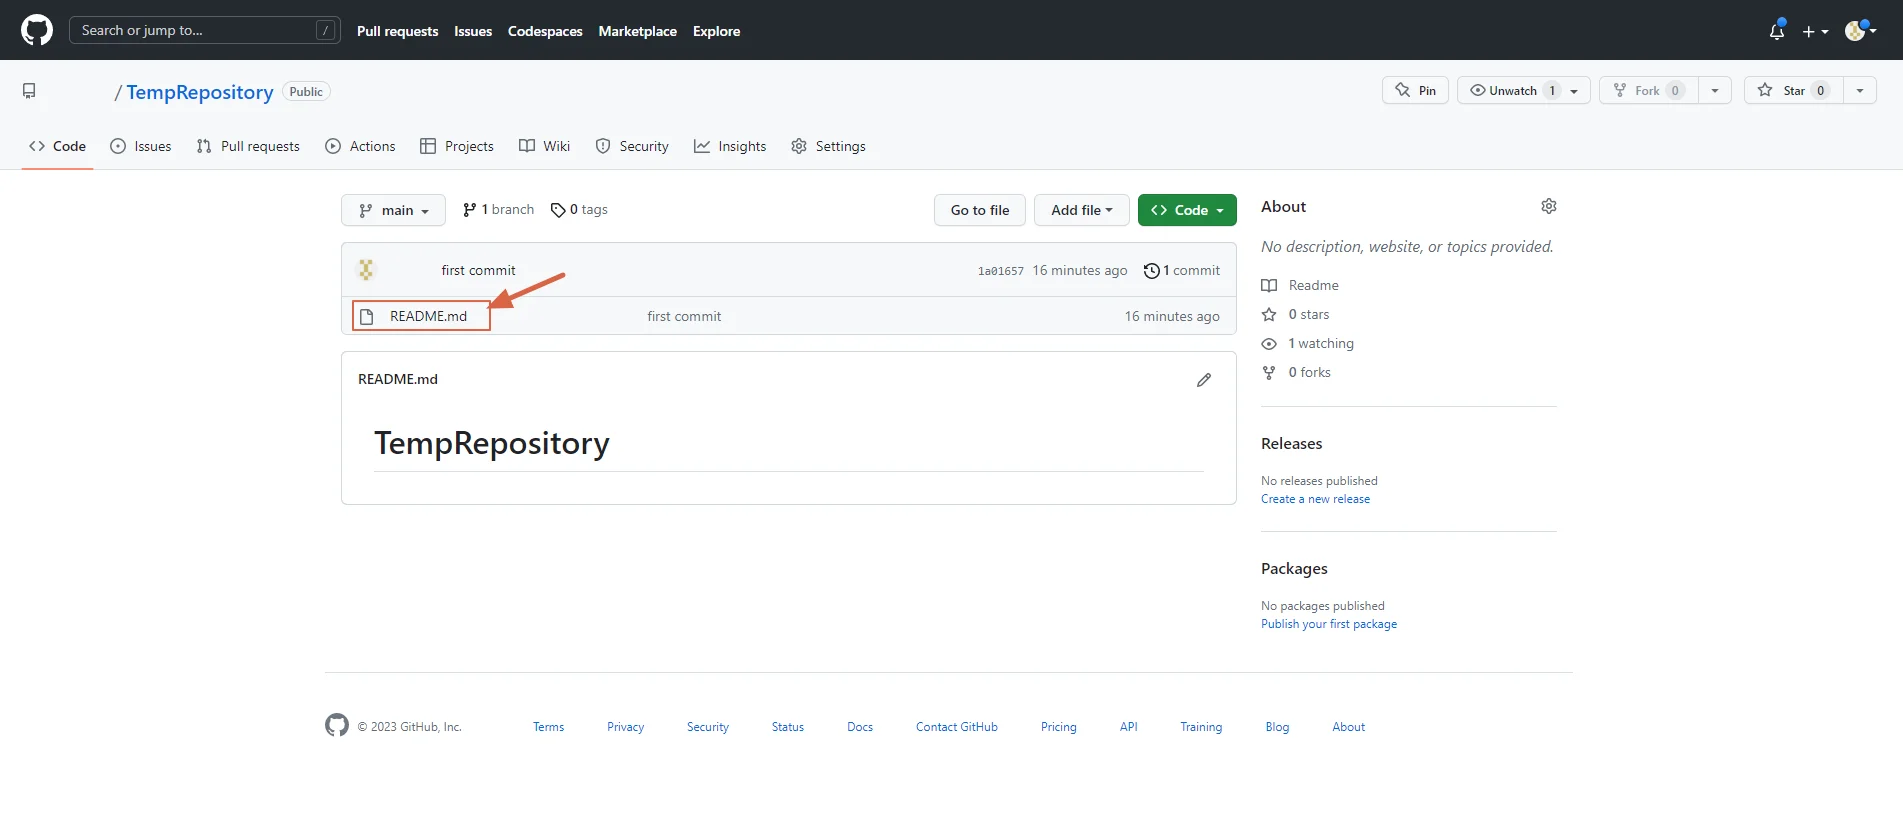Switch to the Code tab
The image size is (1903, 840).
57,146
